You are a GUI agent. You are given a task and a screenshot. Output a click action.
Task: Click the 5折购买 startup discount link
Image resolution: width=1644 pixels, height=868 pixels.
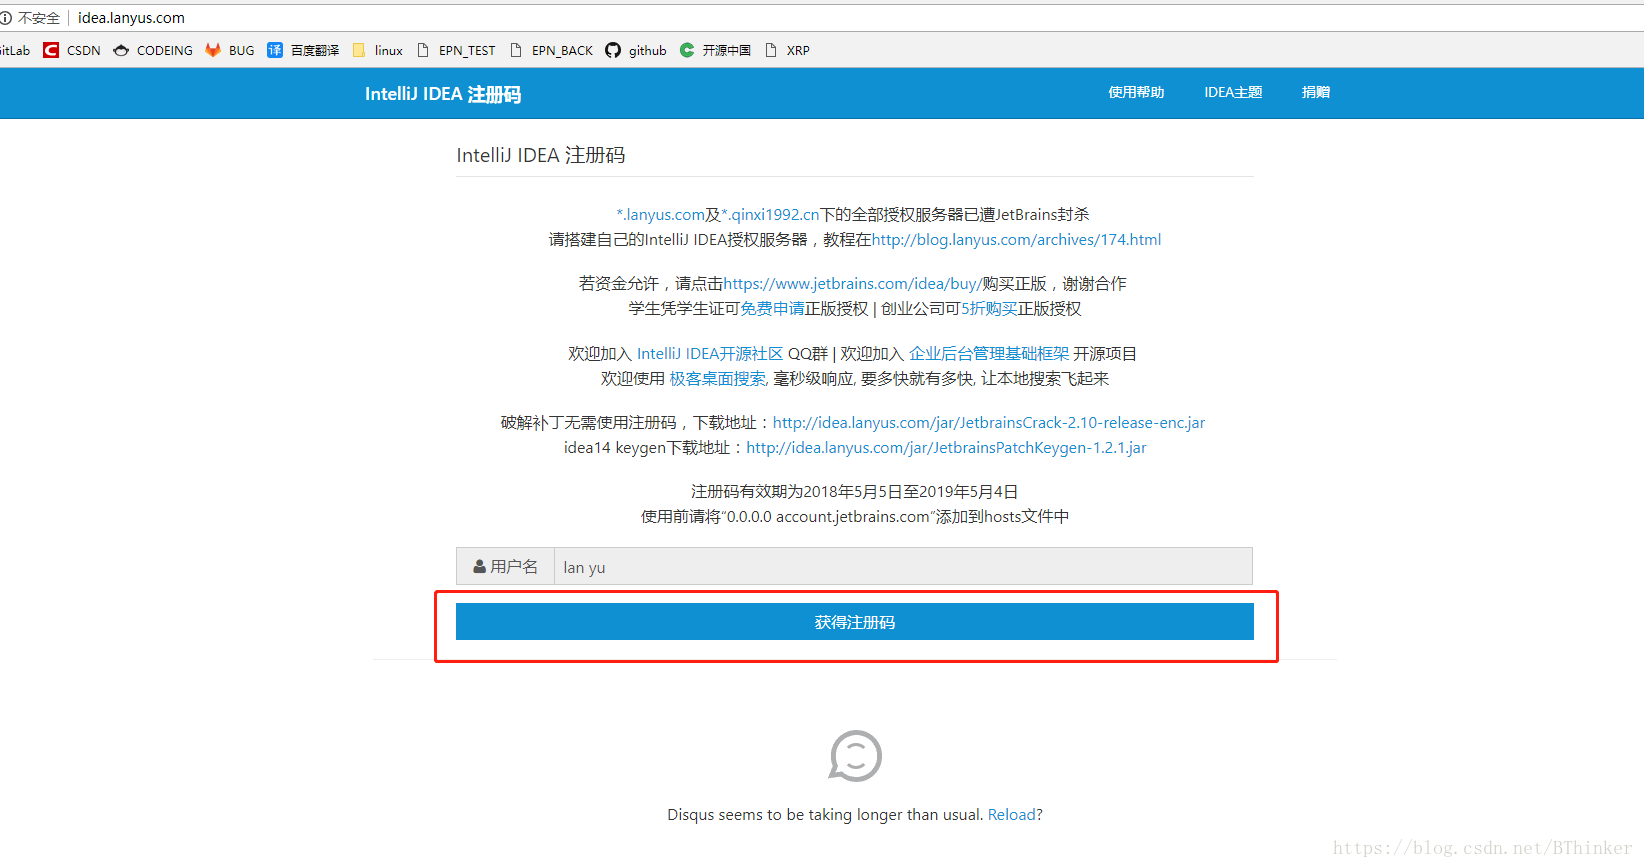click(990, 309)
